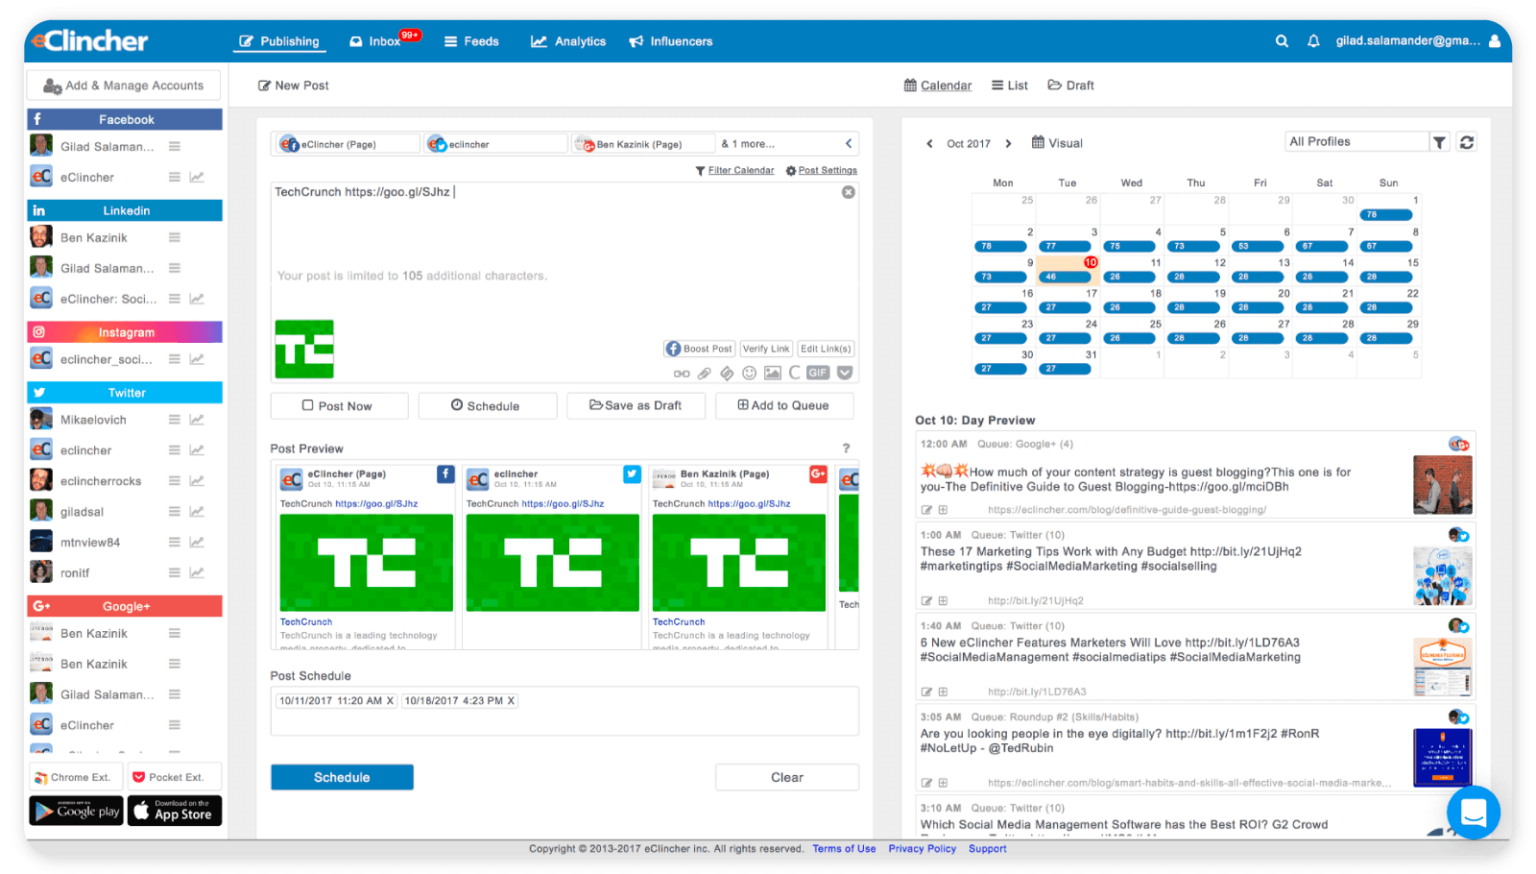
Task: Click the Verify Link button
Action: coord(766,349)
